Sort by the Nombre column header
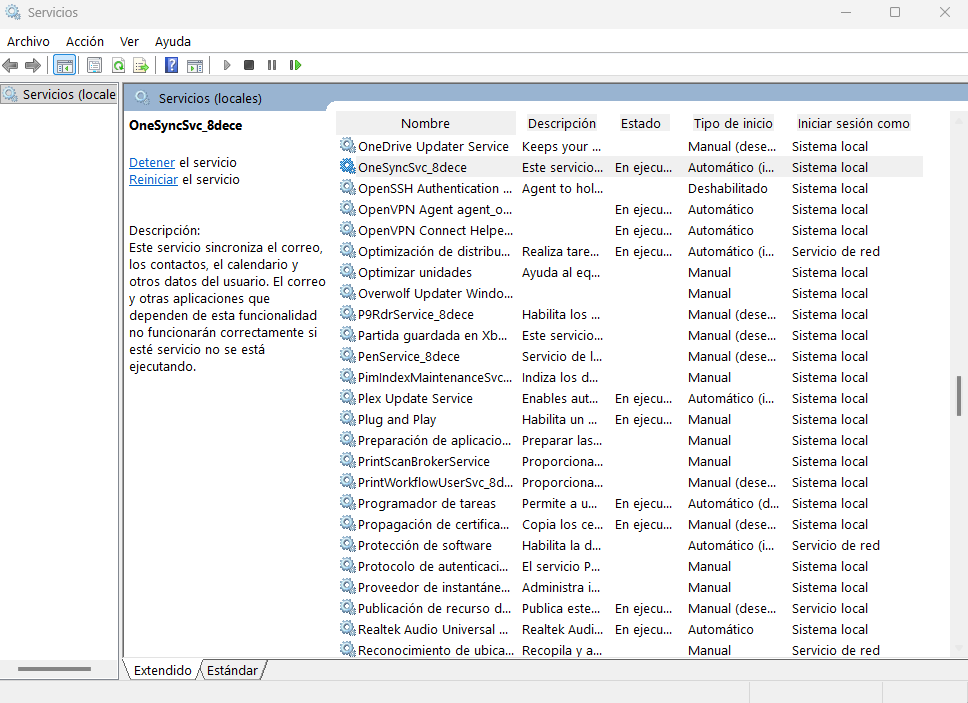This screenshot has height=703, width=968. 425,123
